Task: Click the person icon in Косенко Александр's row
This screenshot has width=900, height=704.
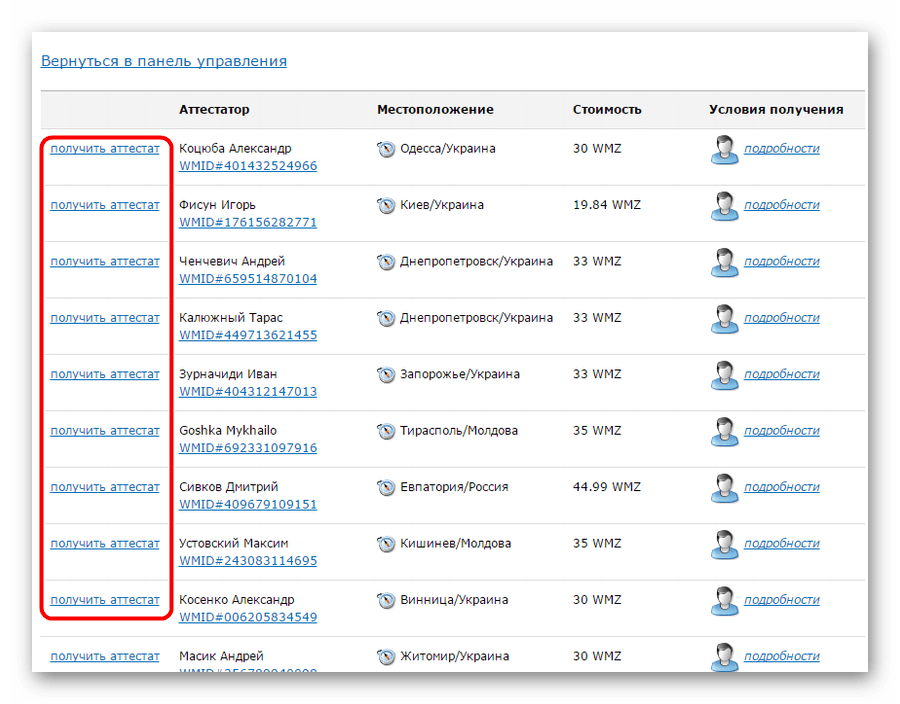Action: click(x=723, y=601)
